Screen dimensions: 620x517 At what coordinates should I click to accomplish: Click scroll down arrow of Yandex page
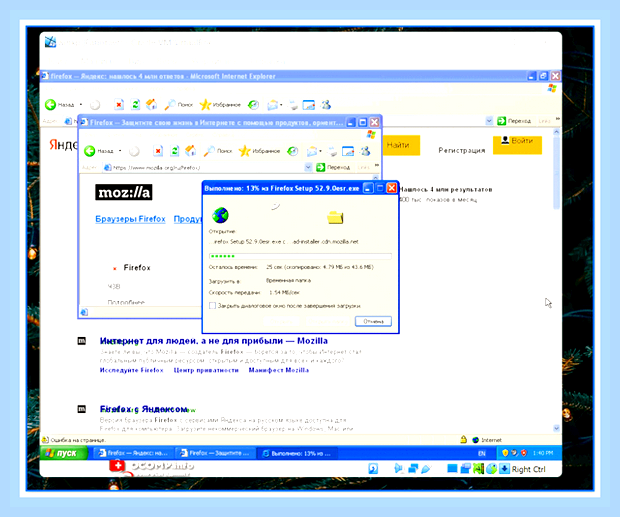tap(556, 428)
